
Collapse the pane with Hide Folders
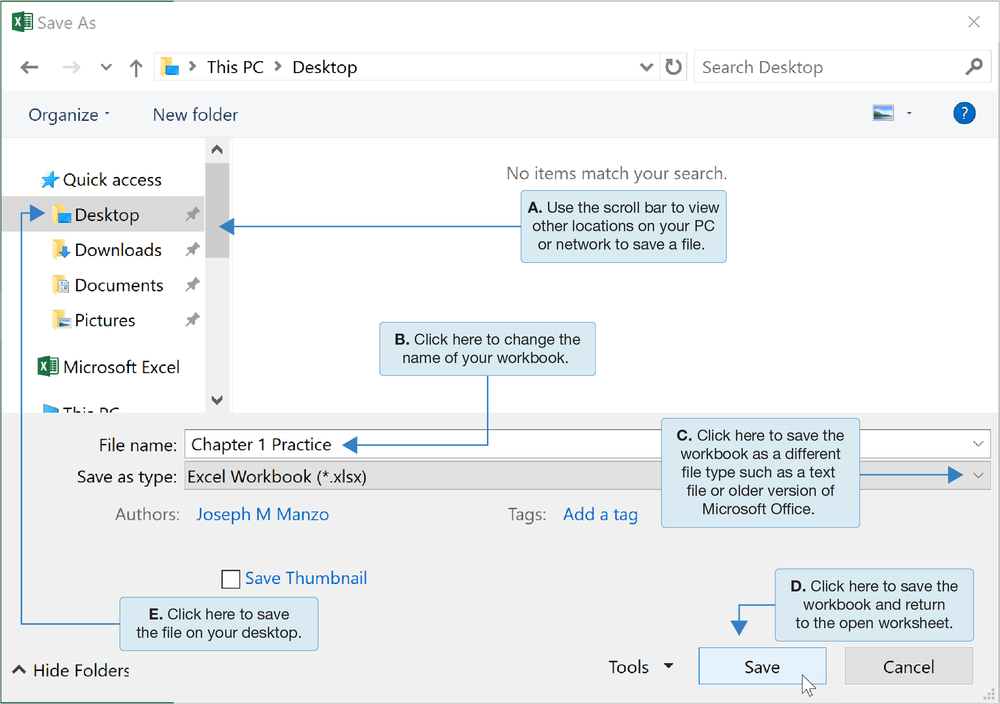(x=80, y=670)
